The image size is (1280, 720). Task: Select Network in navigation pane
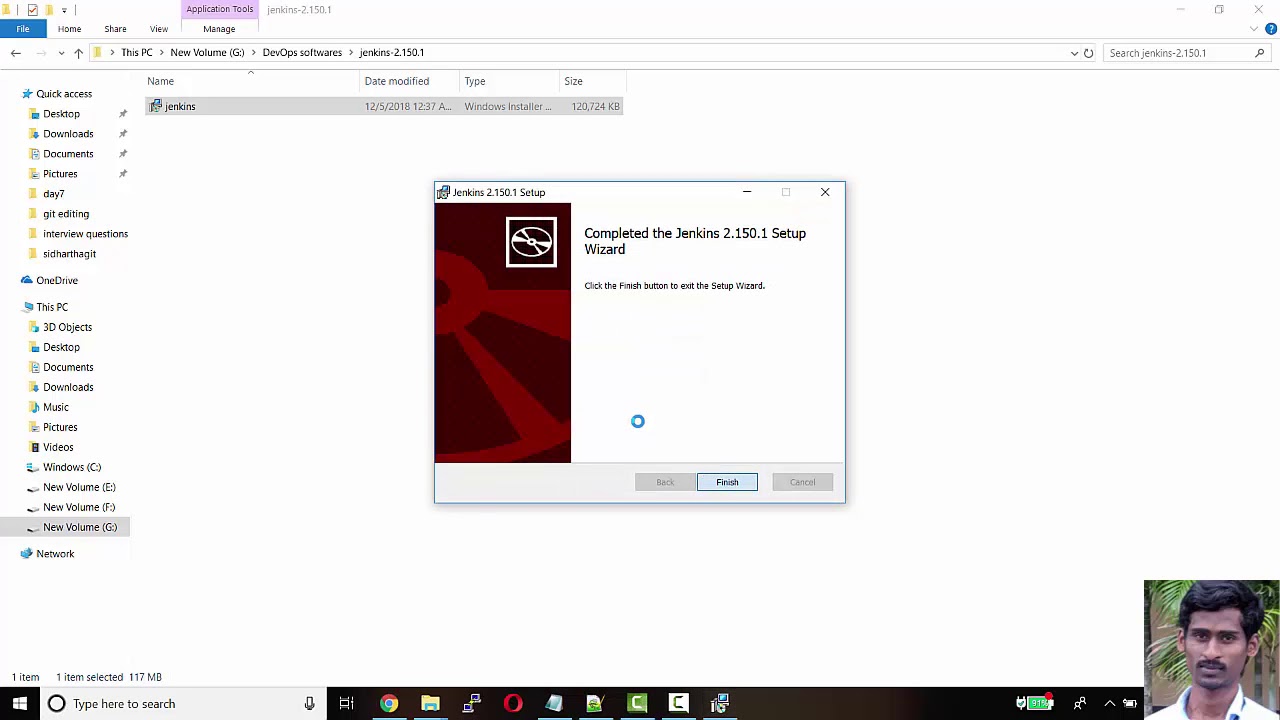tap(55, 554)
